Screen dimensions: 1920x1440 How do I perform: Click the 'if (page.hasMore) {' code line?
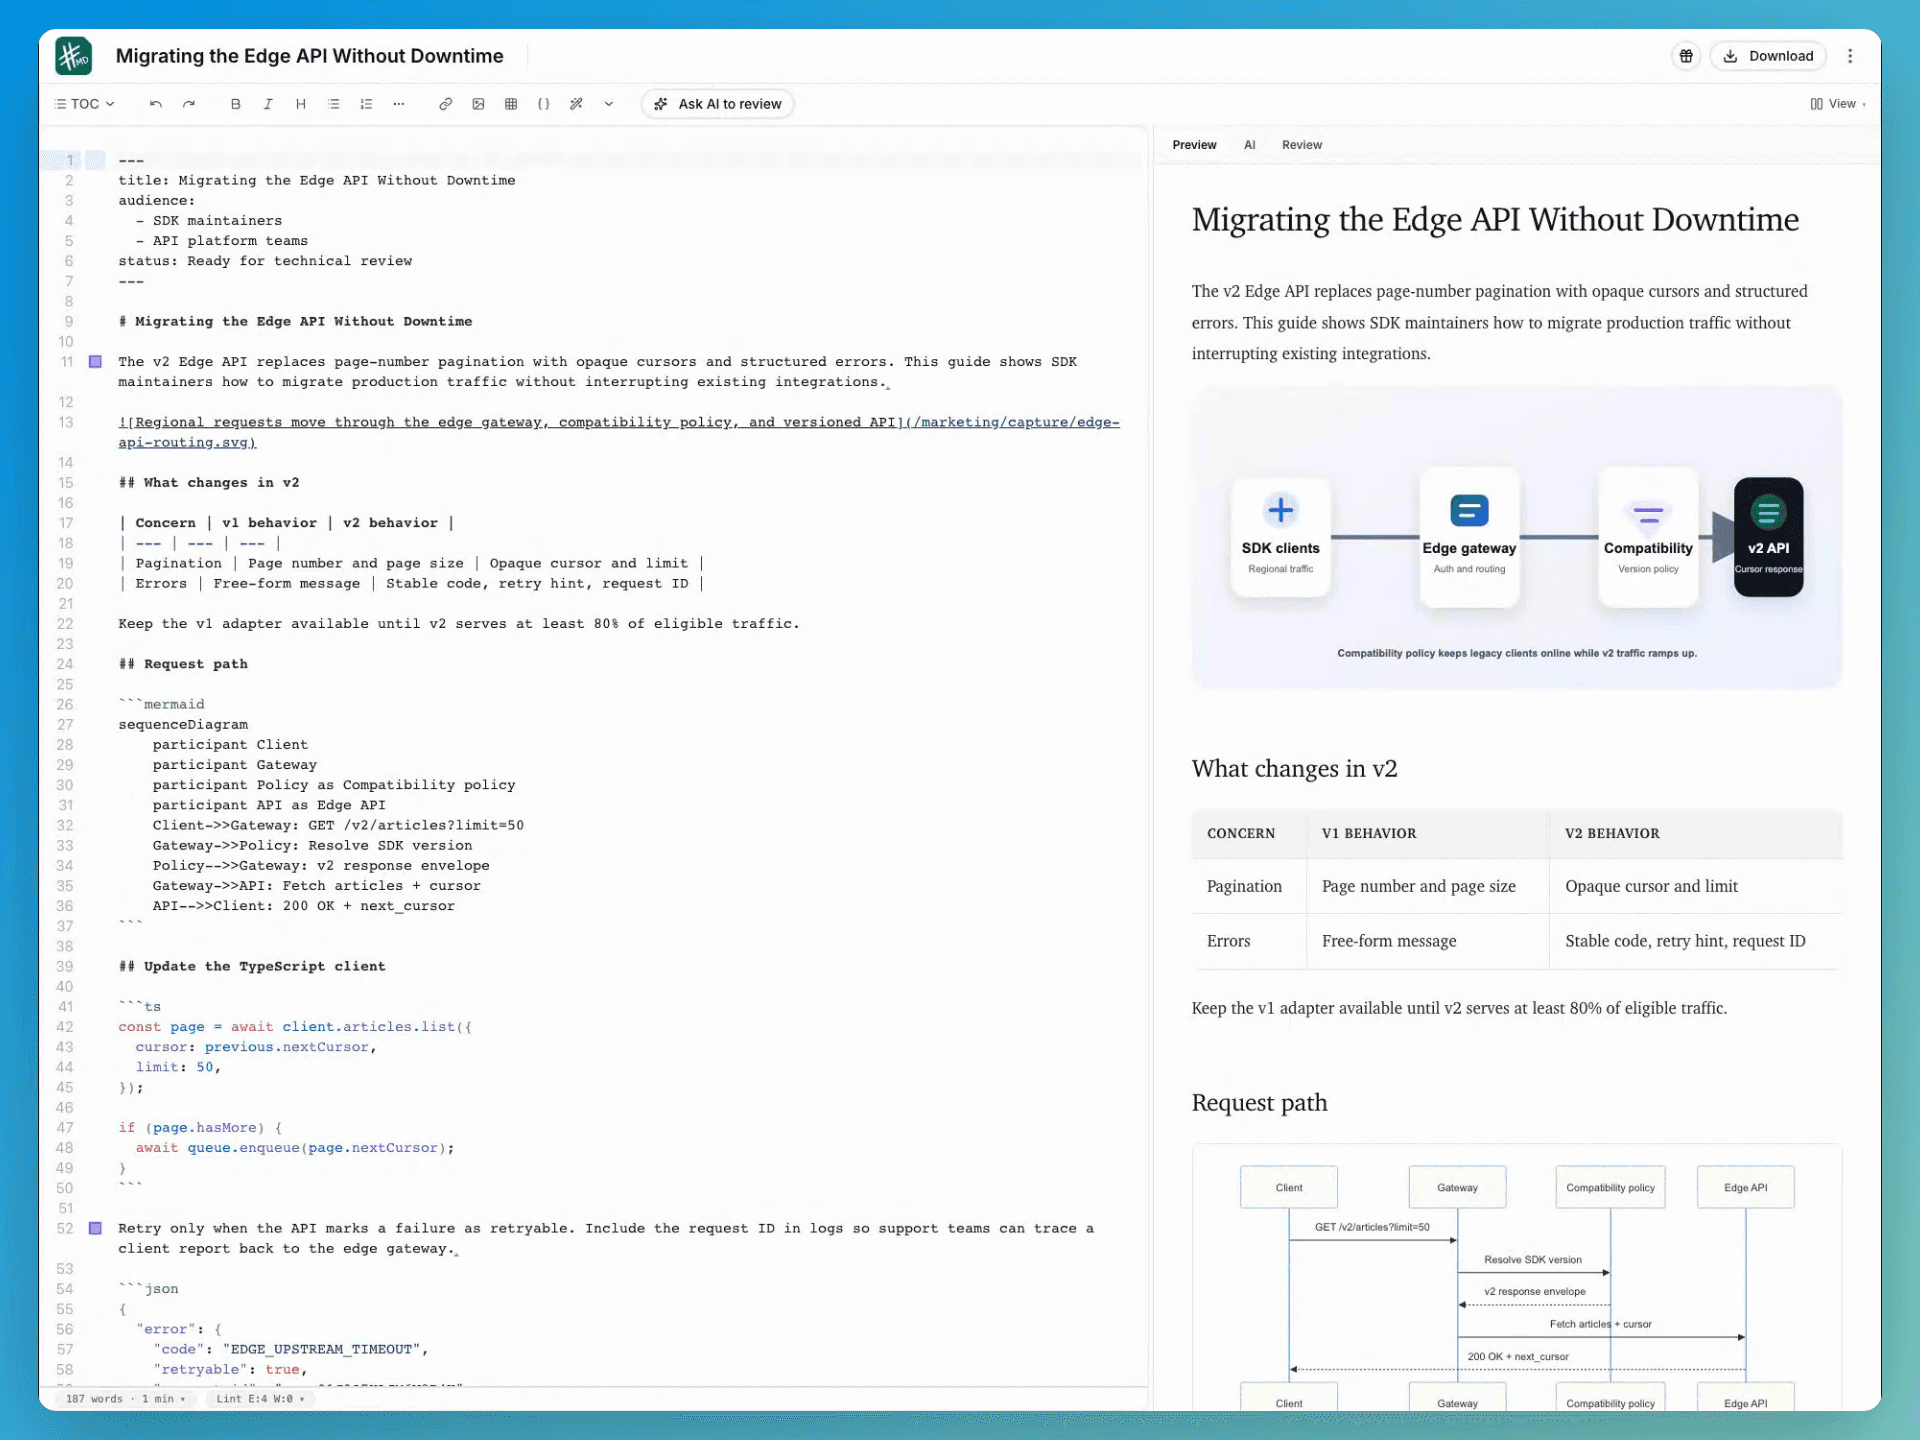click(x=200, y=1128)
